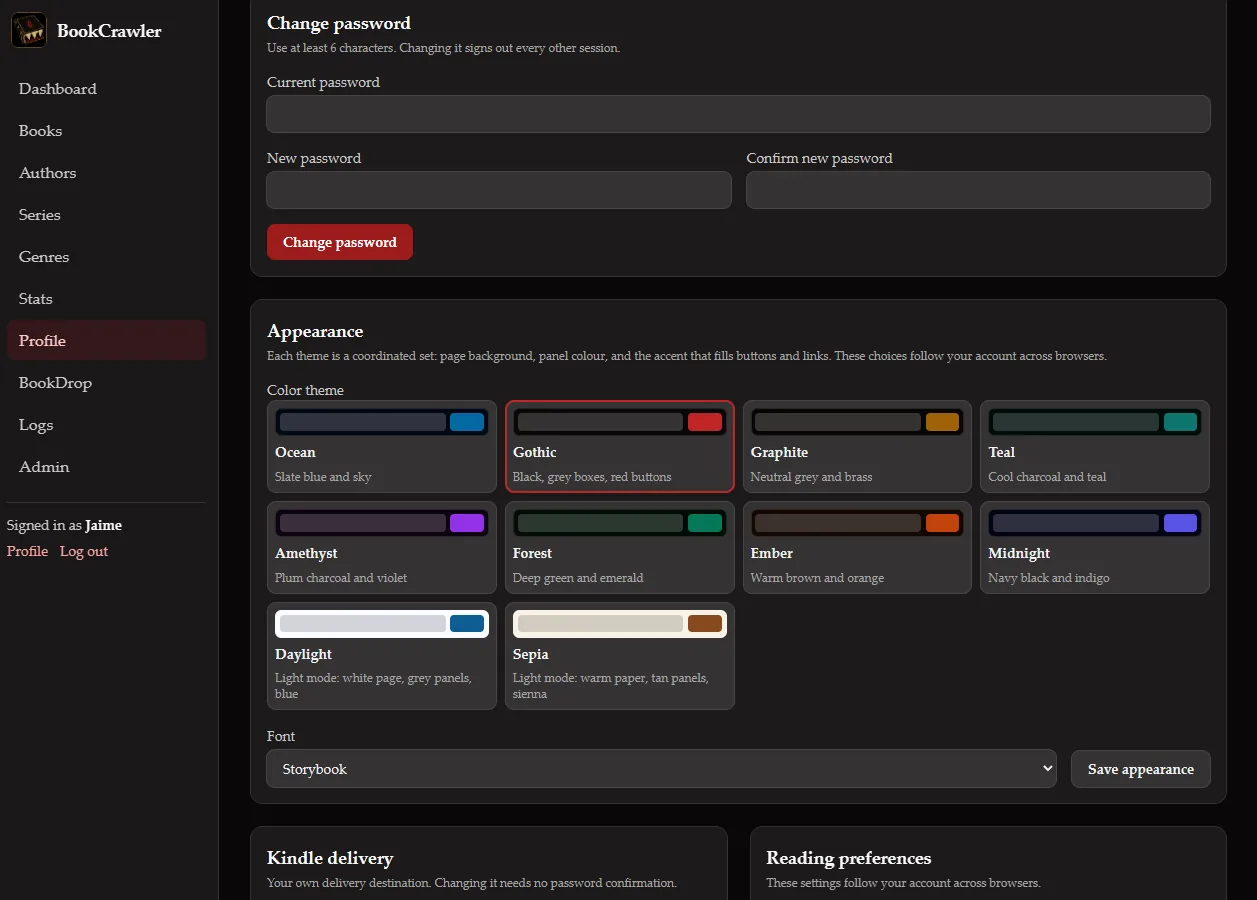Viewport: 1257px width, 900px height.
Task: Click Sepia's sienna accent swatch
Action: click(705, 624)
